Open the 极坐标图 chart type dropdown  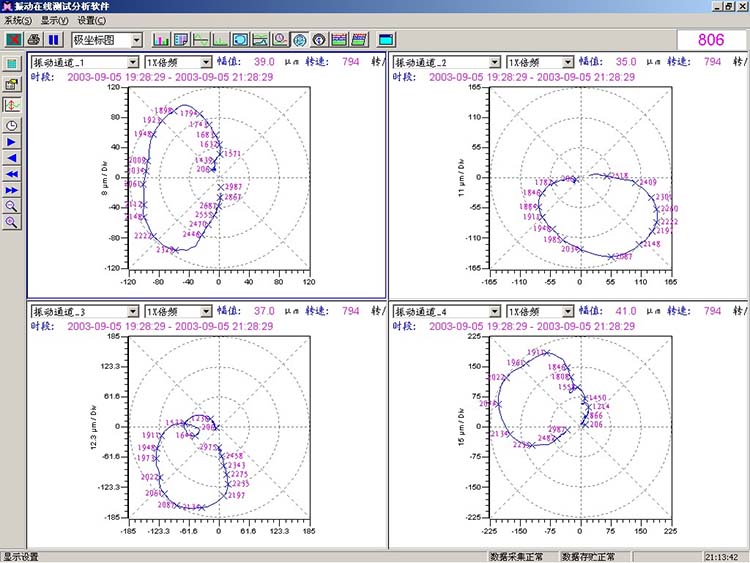[135, 40]
